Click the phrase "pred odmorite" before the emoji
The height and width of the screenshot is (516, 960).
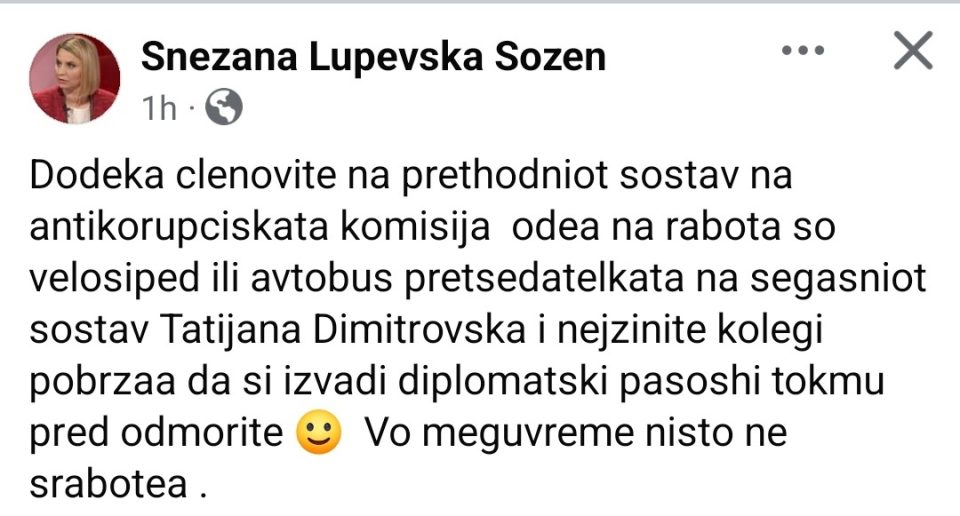156,433
